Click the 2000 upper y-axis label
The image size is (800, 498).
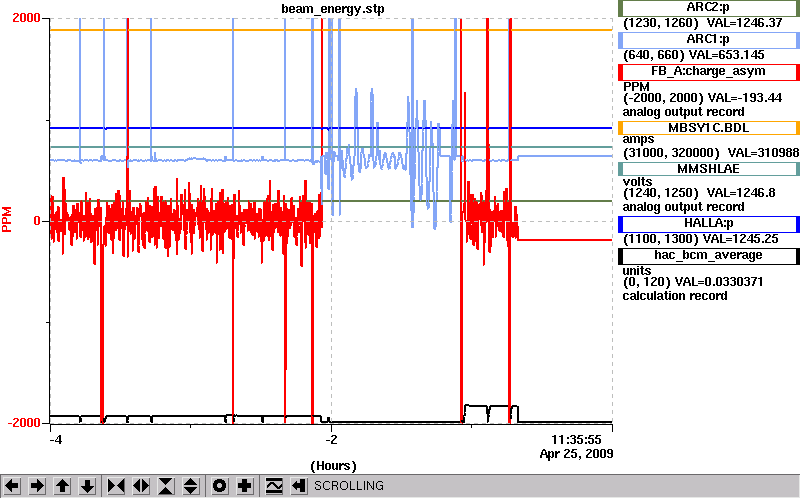[x=26, y=18]
